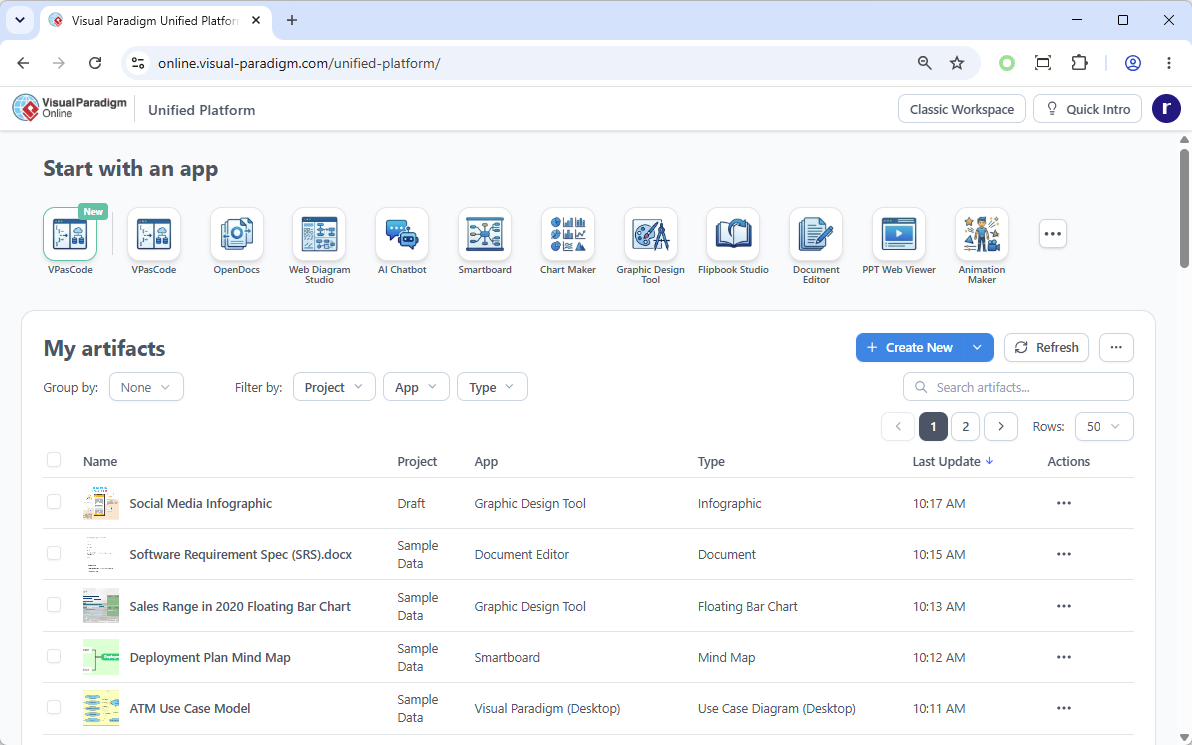Open the Animation Maker app
1192x745 pixels.
[981, 234]
